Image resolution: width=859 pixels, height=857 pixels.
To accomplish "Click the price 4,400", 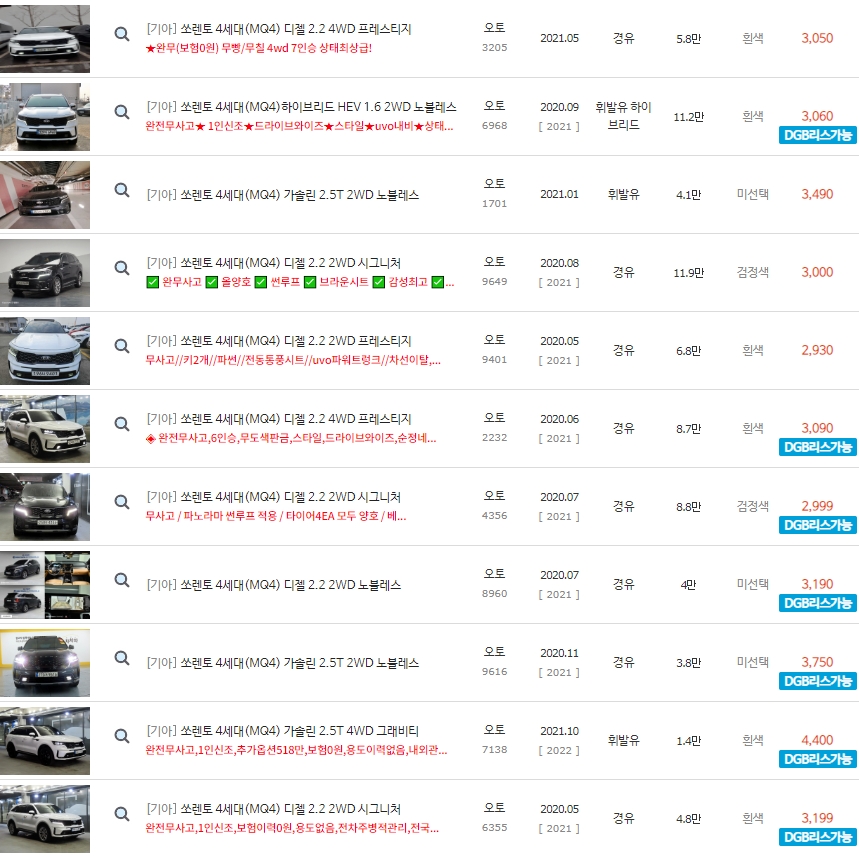I will click(817, 740).
